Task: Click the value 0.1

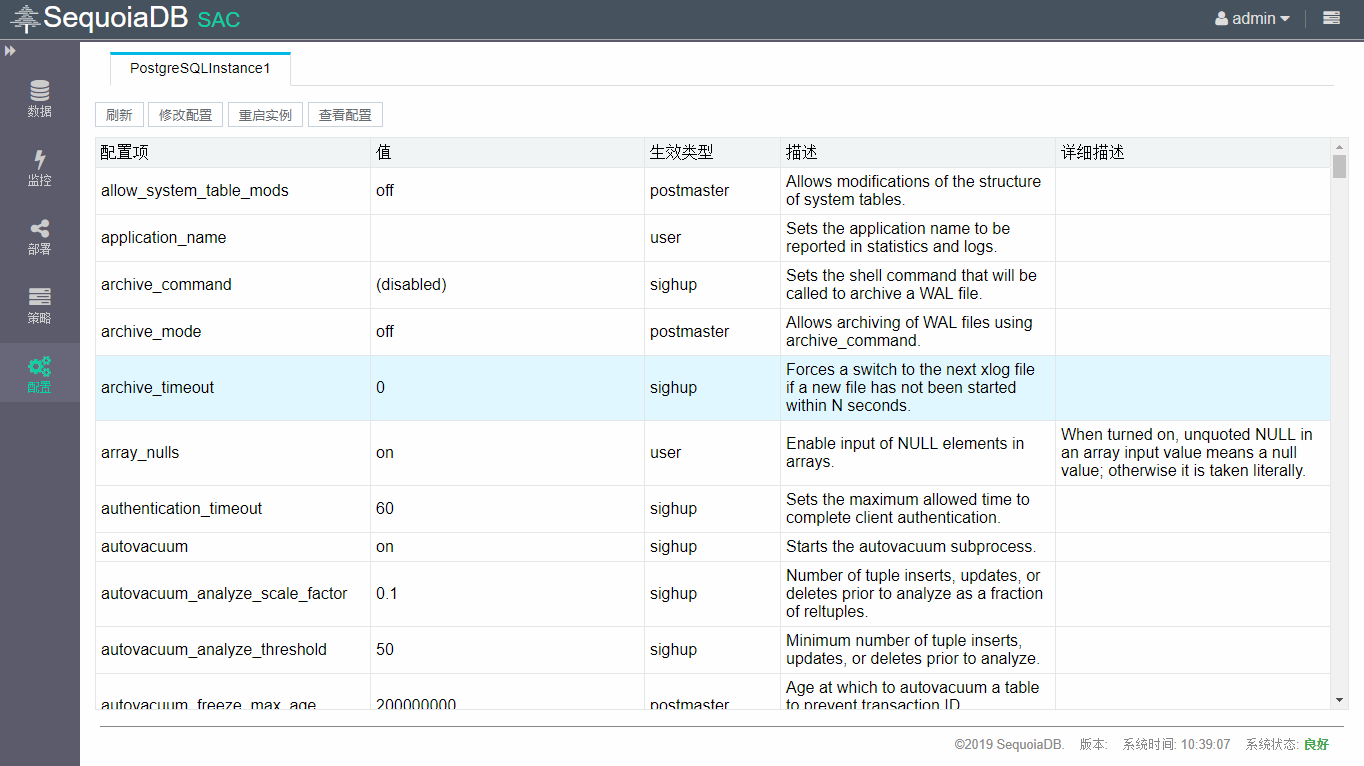Action: [387, 593]
